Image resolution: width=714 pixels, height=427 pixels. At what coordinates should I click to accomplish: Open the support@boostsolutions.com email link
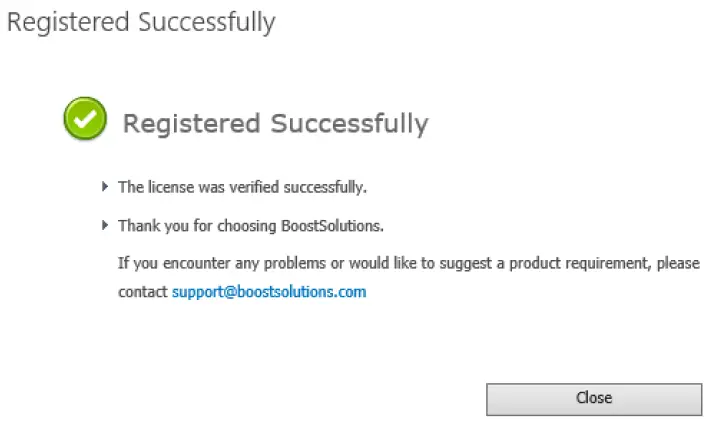[269, 292]
